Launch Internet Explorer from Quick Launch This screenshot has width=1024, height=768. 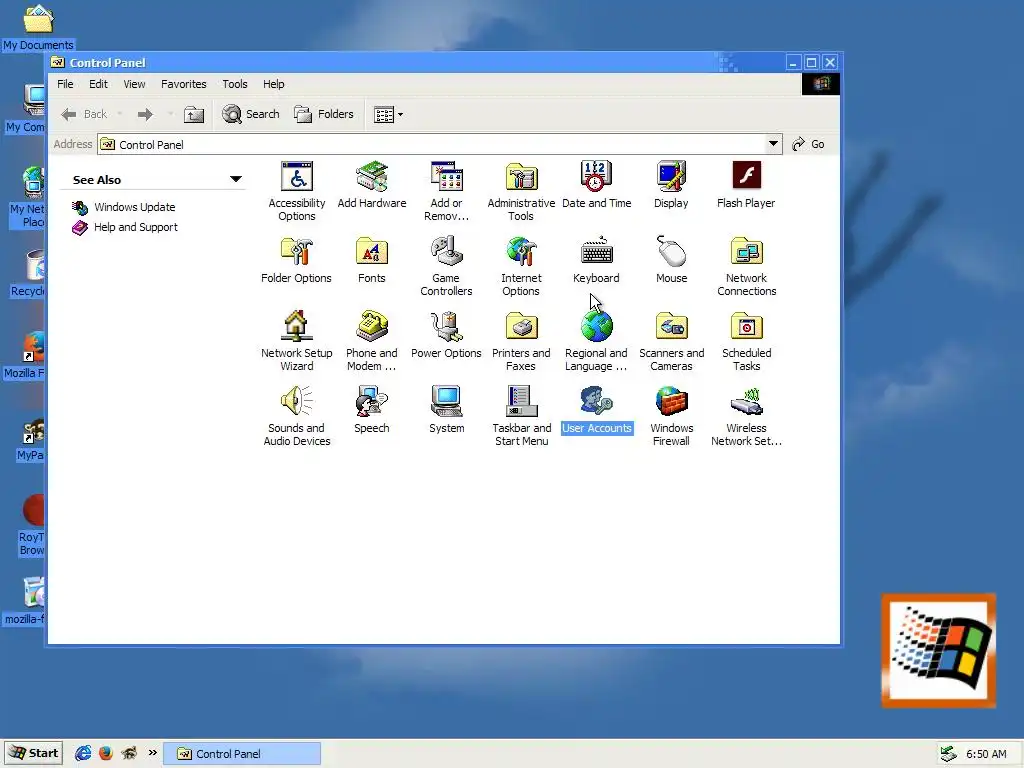tap(83, 753)
